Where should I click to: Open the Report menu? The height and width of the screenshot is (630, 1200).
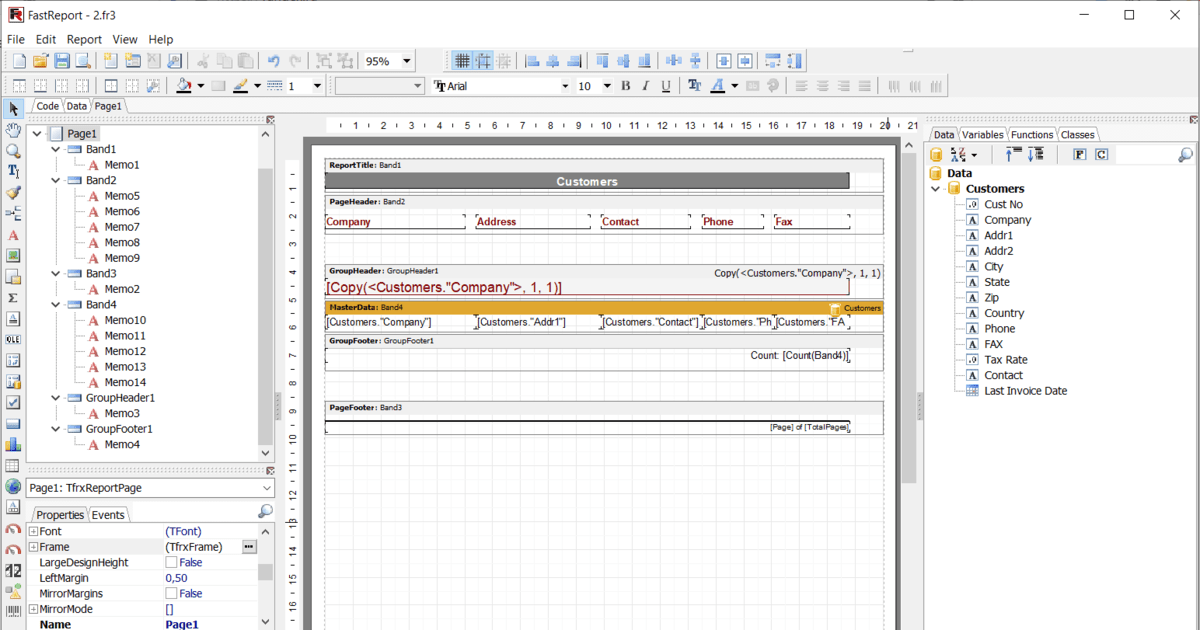click(84, 39)
